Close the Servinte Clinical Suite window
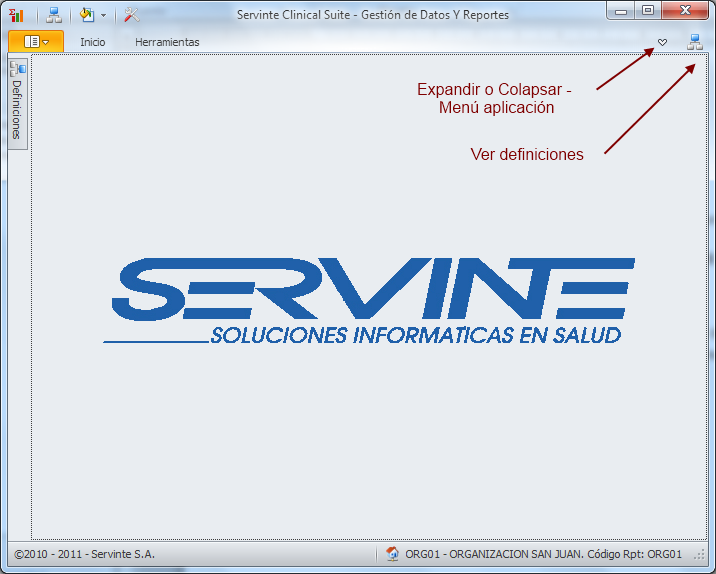 click(x=685, y=11)
